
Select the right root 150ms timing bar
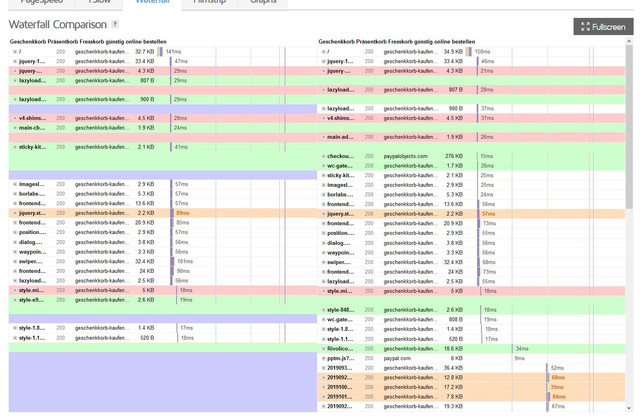pos(469,52)
